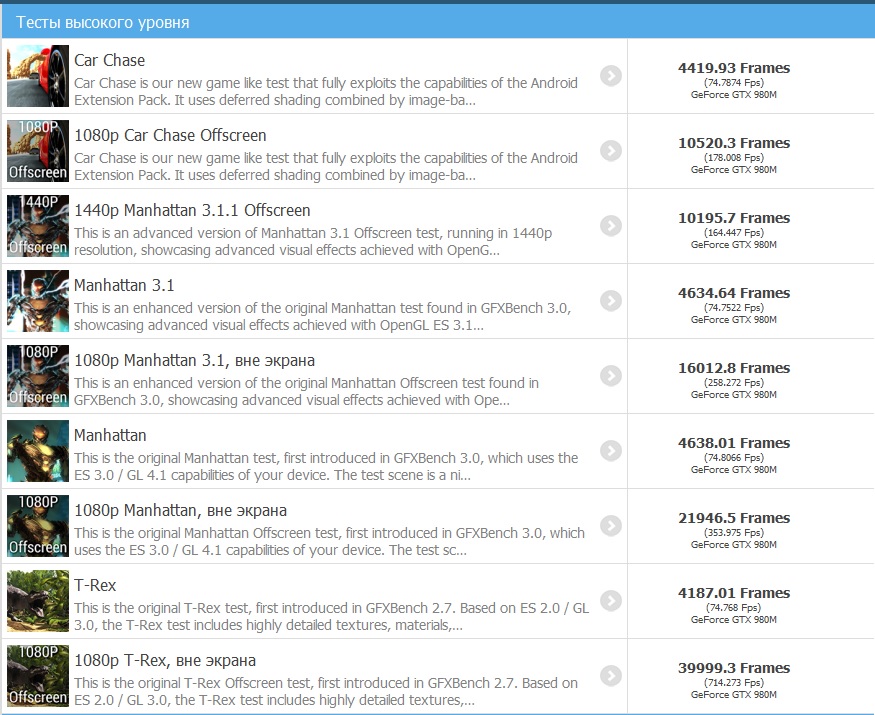
Task: Select the Manhattan title
Action: point(110,435)
